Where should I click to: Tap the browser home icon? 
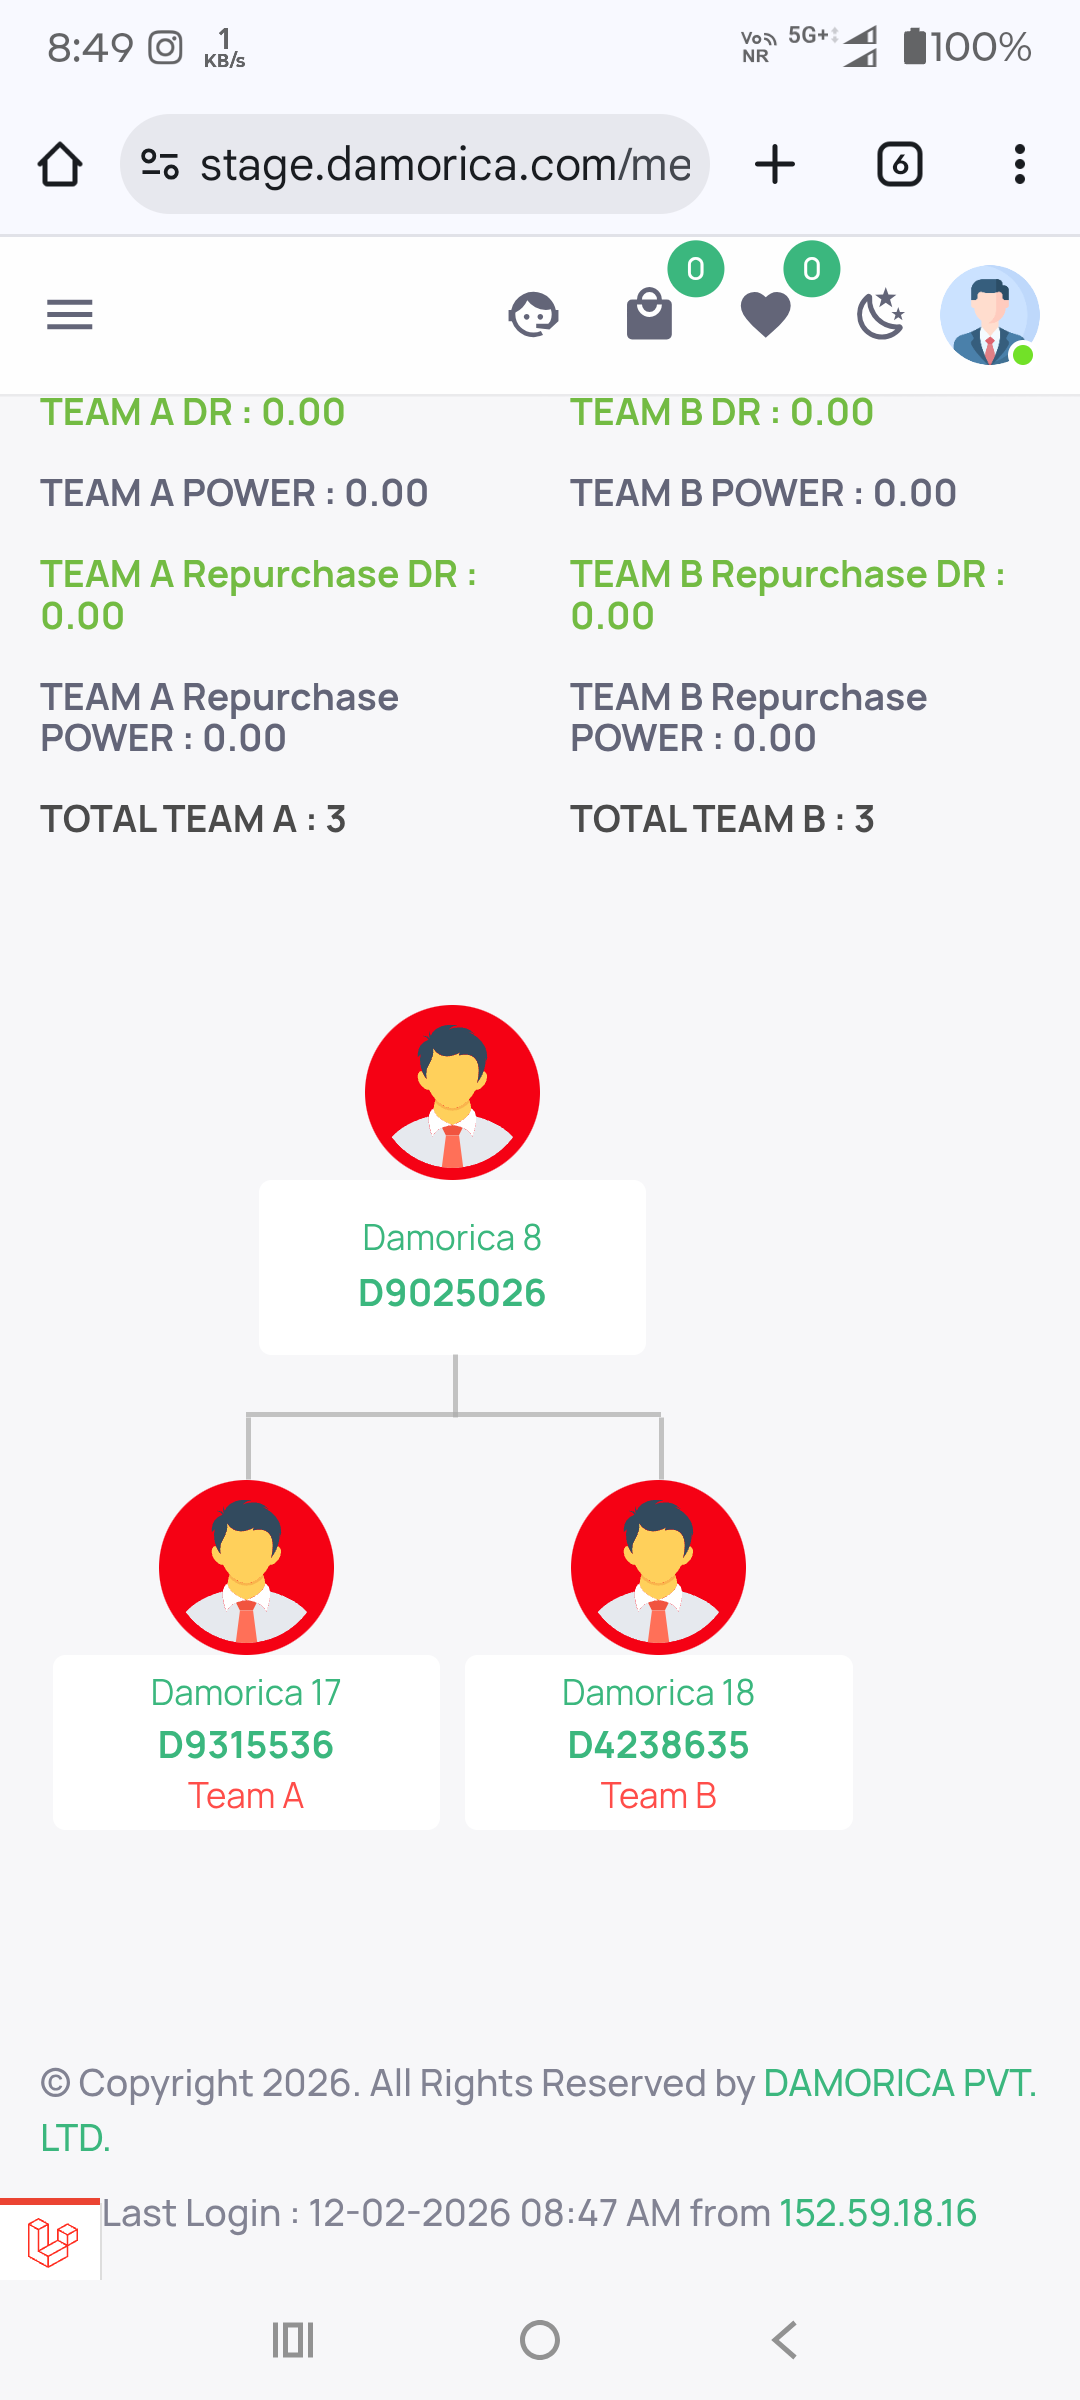pyautogui.click(x=60, y=165)
